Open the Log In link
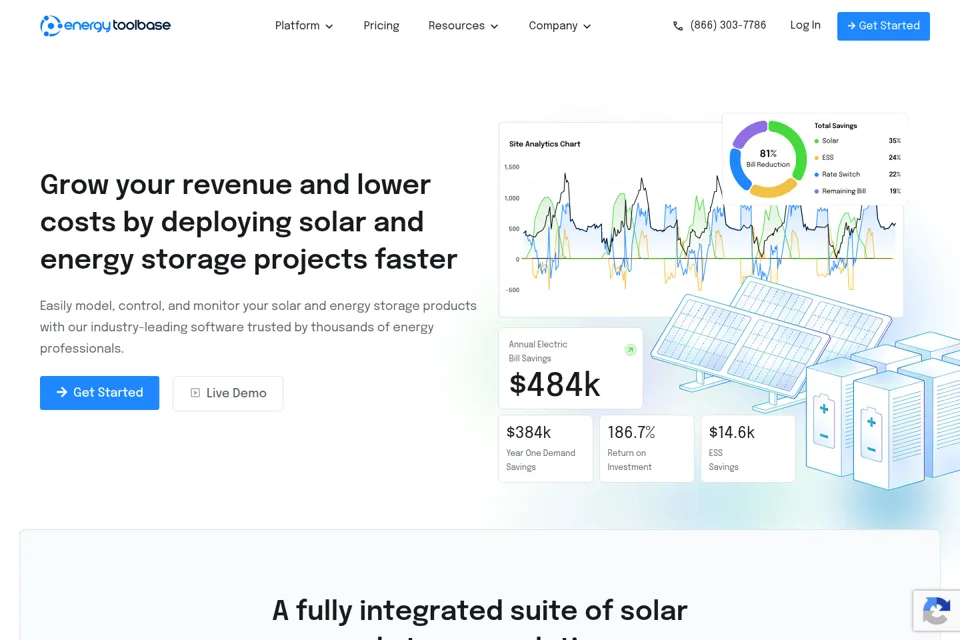Image resolution: width=960 pixels, height=640 pixels. tap(804, 25)
